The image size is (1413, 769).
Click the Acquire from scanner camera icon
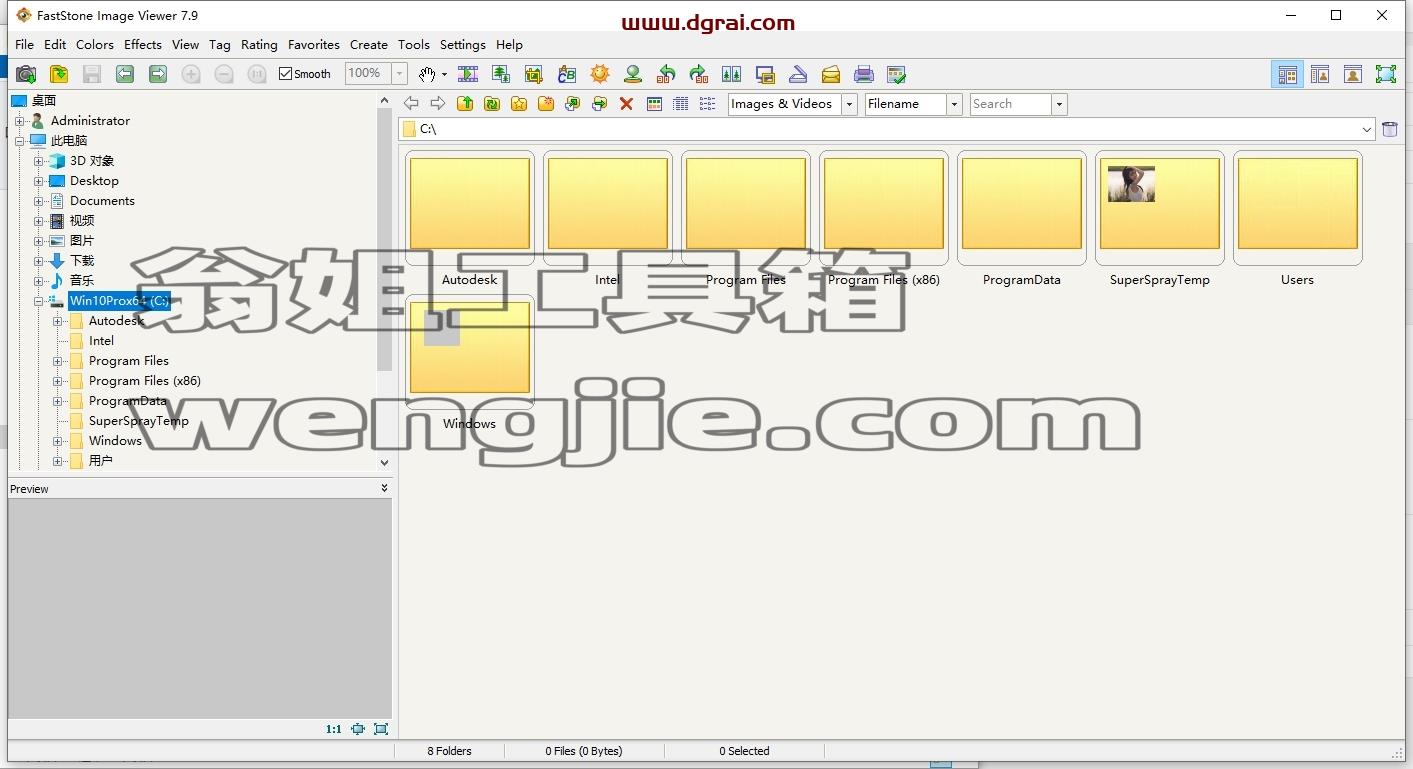tap(26, 74)
